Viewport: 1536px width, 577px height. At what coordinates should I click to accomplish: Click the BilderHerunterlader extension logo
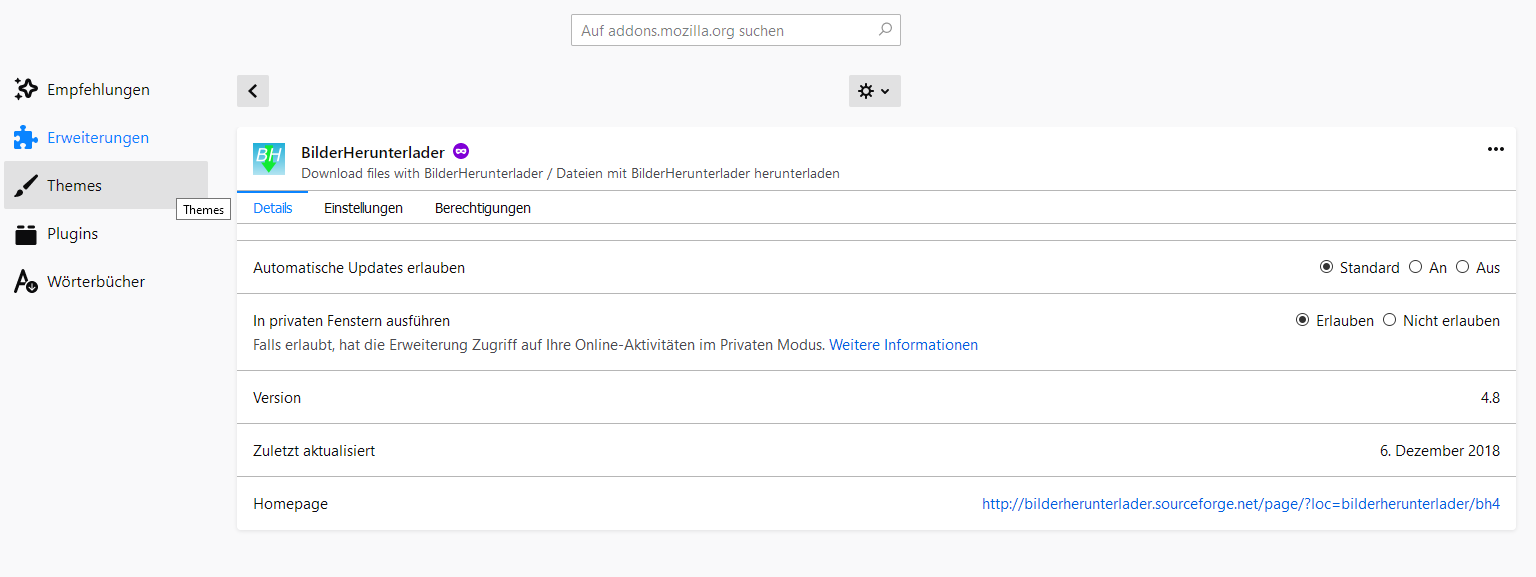pyautogui.click(x=269, y=158)
